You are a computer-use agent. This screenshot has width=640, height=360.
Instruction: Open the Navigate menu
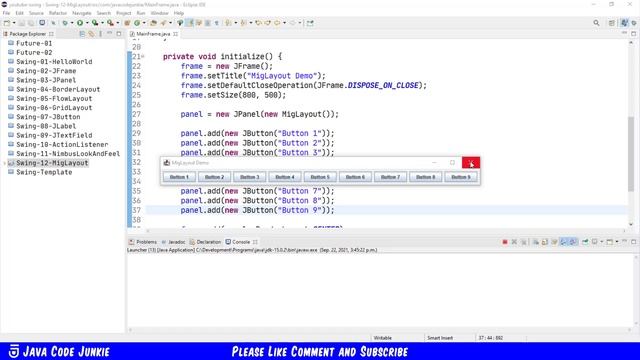click(82, 13)
